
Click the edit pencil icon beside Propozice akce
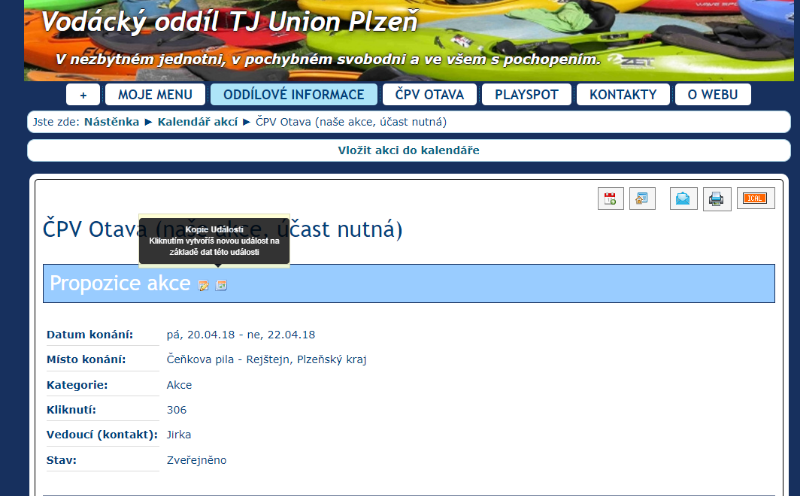pyautogui.click(x=204, y=286)
